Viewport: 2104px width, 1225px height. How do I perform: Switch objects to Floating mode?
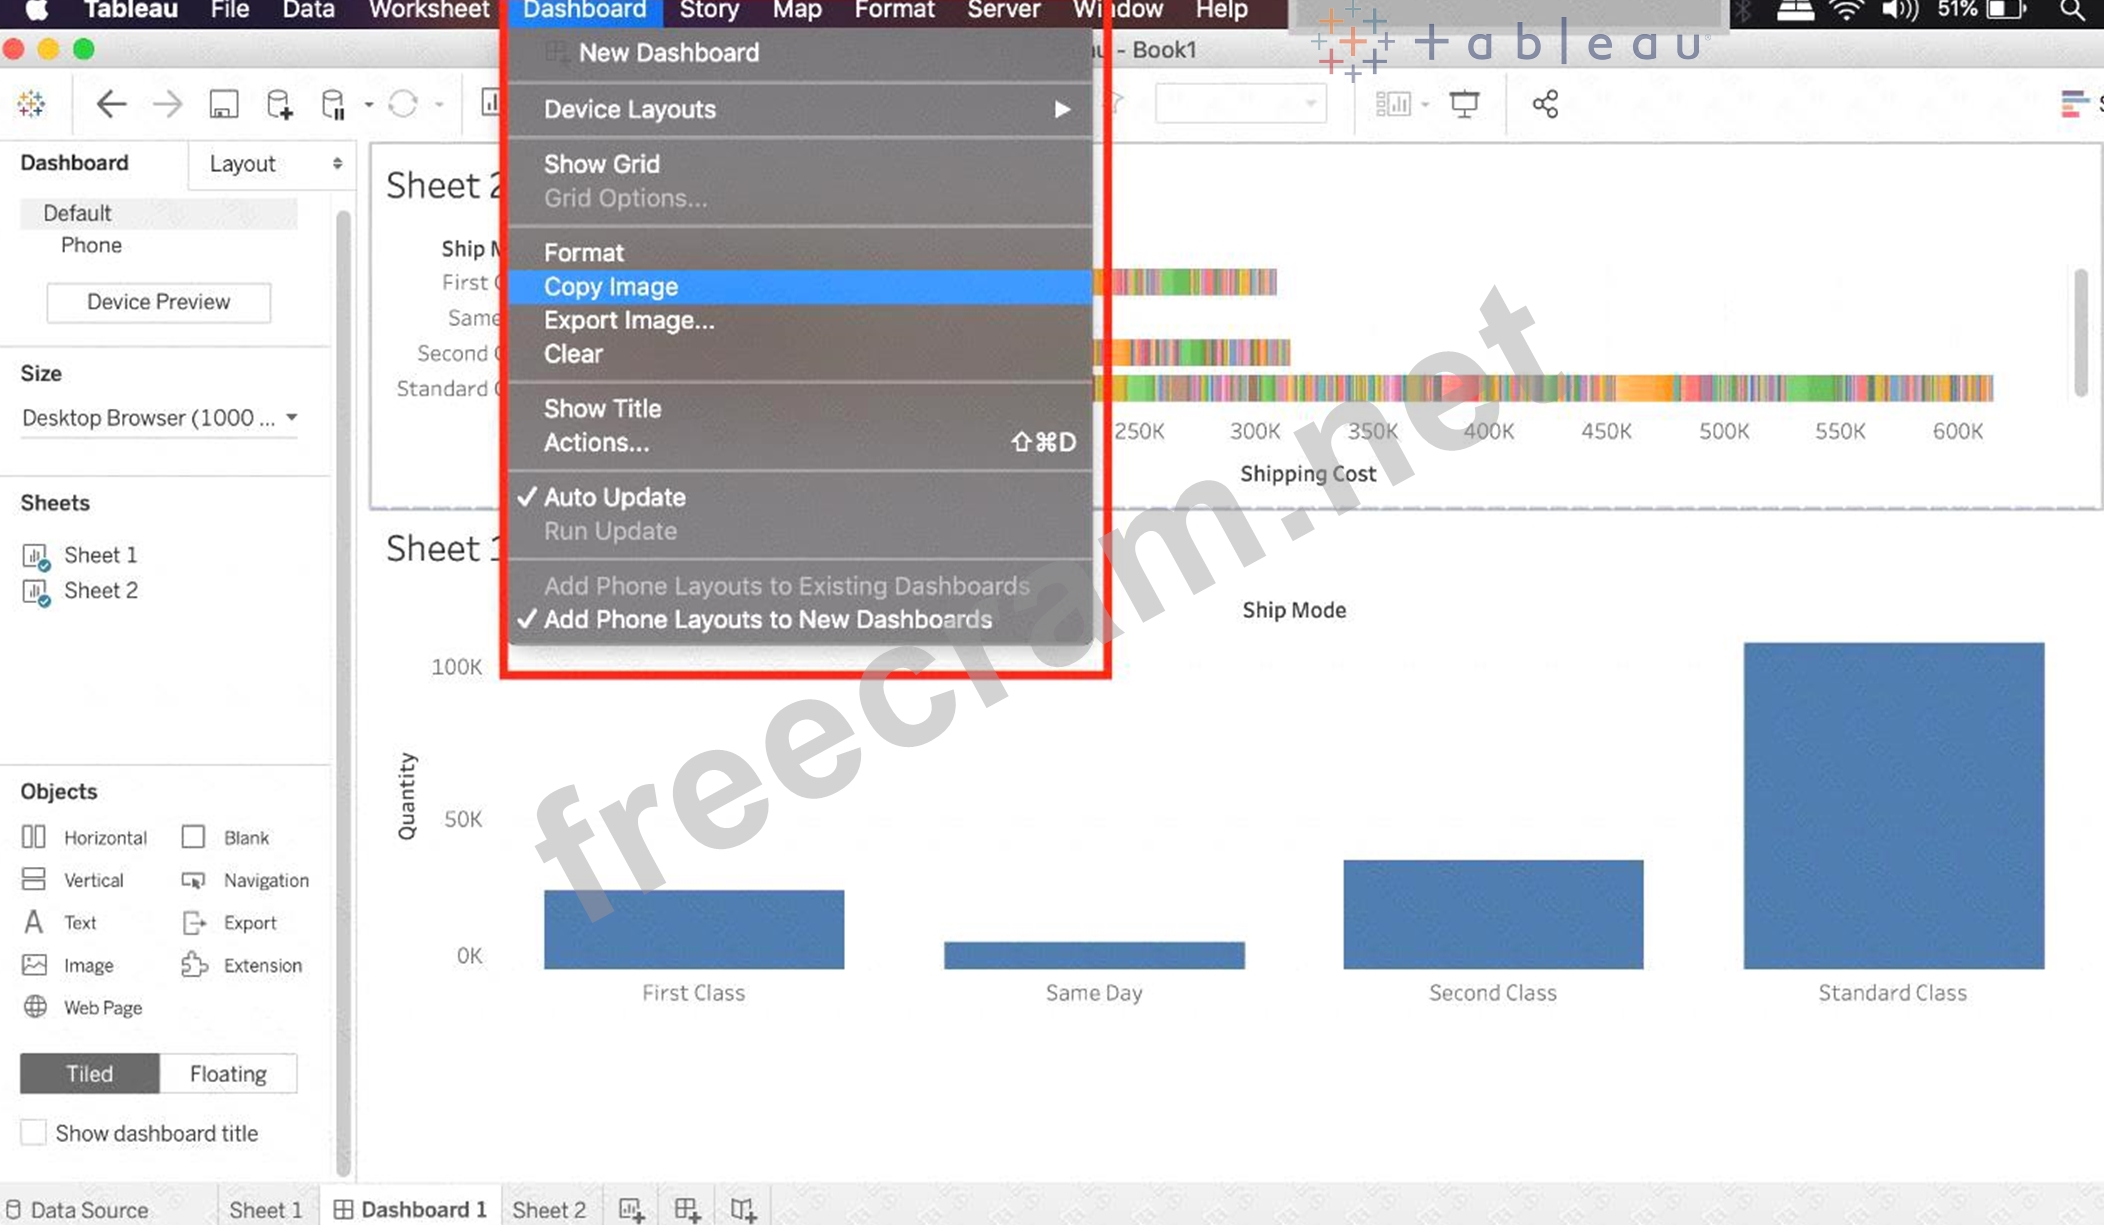(228, 1073)
